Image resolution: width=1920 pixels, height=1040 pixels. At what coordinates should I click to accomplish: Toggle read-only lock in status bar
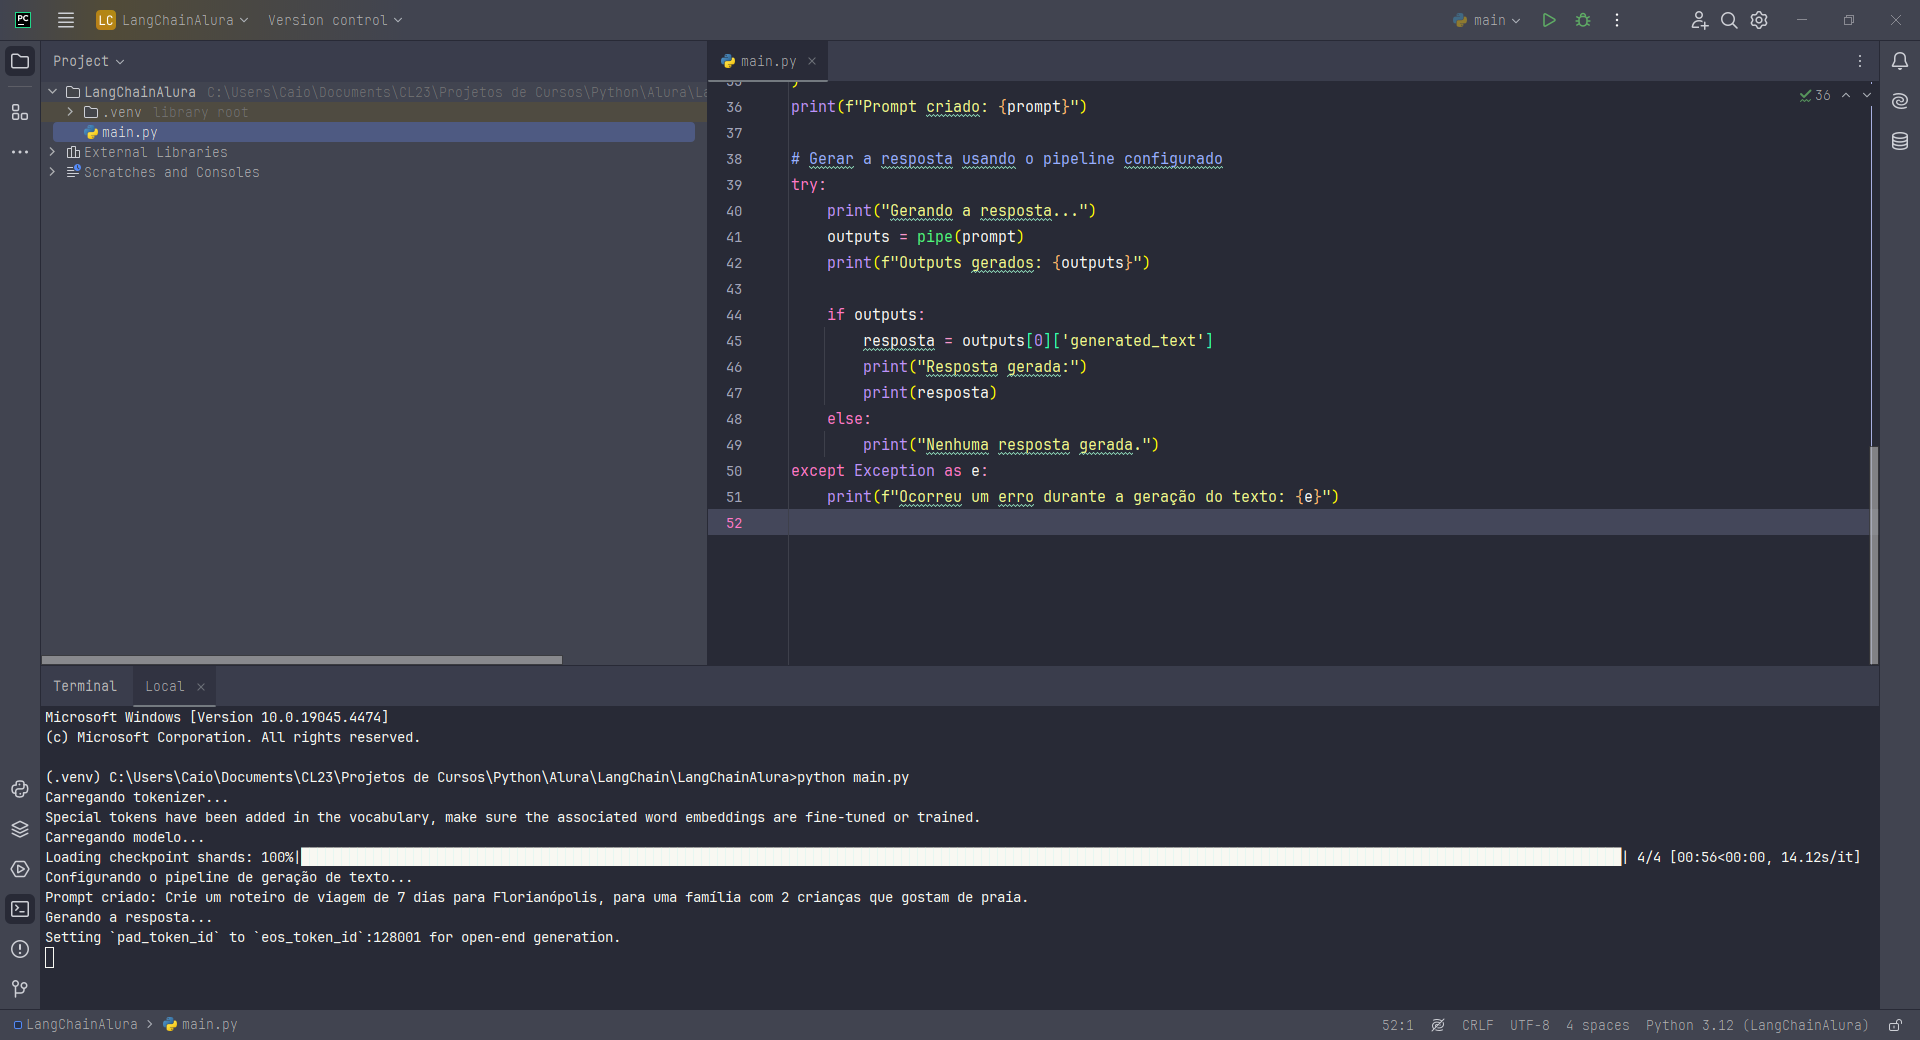point(1895,1025)
